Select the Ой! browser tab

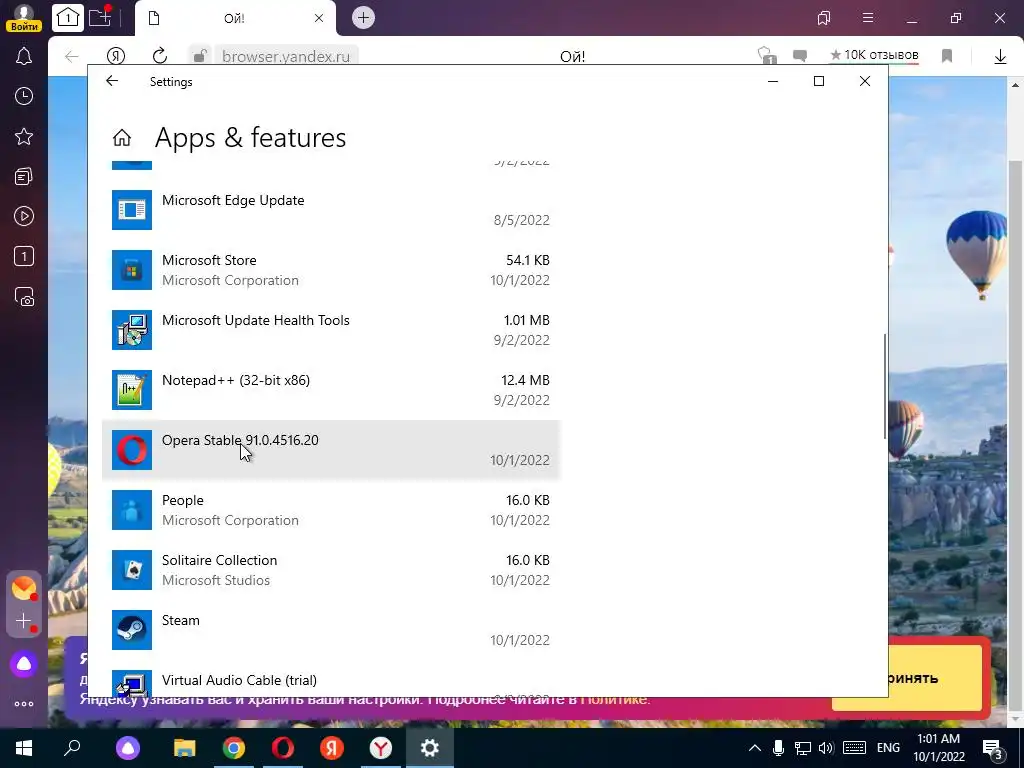(235, 18)
